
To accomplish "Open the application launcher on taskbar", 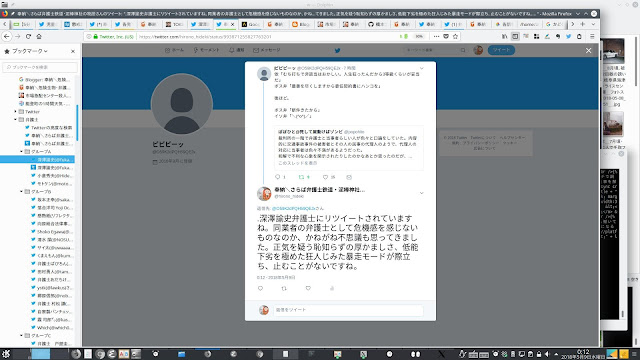I will (6, 354).
